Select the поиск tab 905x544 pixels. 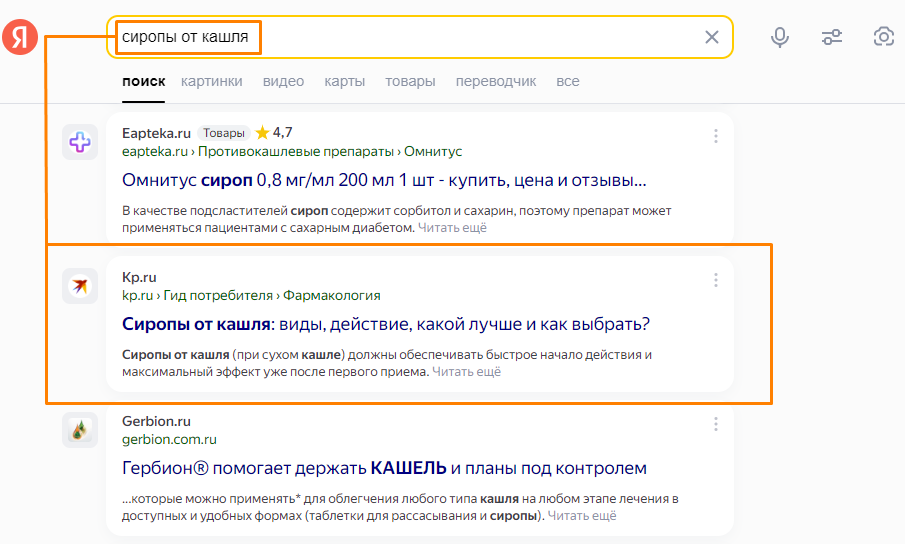pyautogui.click(x=144, y=81)
